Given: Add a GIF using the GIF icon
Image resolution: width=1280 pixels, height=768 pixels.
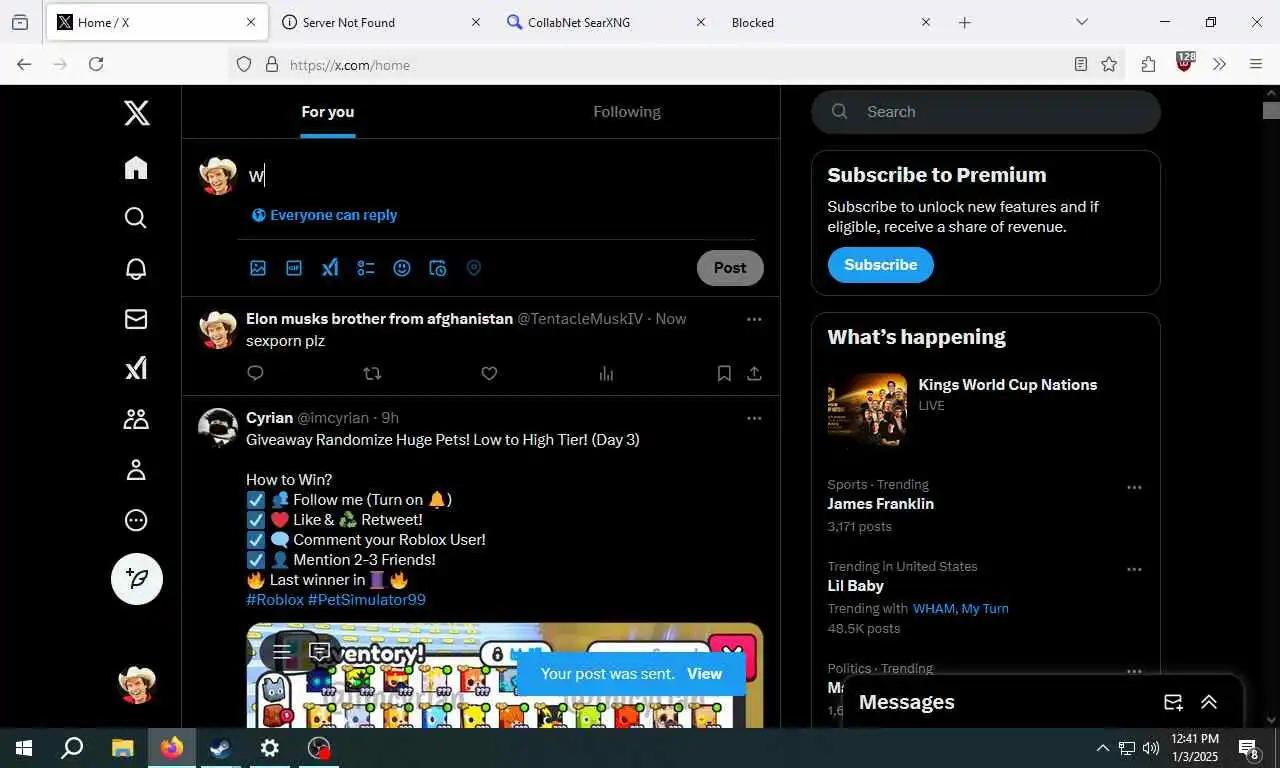Looking at the screenshot, I should 294,268.
